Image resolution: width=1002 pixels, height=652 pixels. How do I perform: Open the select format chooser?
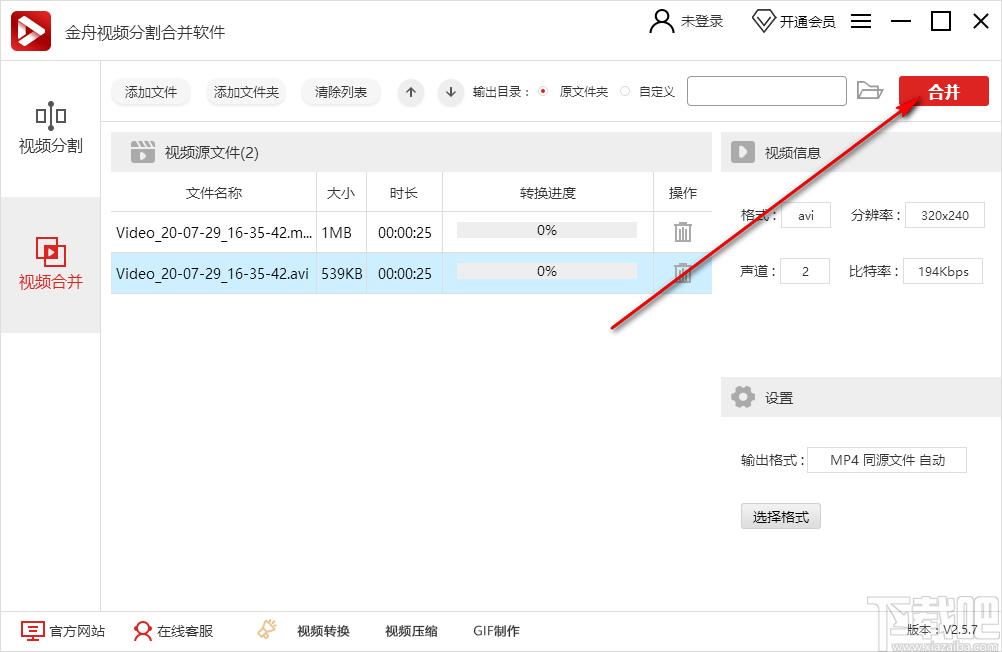(780, 517)
